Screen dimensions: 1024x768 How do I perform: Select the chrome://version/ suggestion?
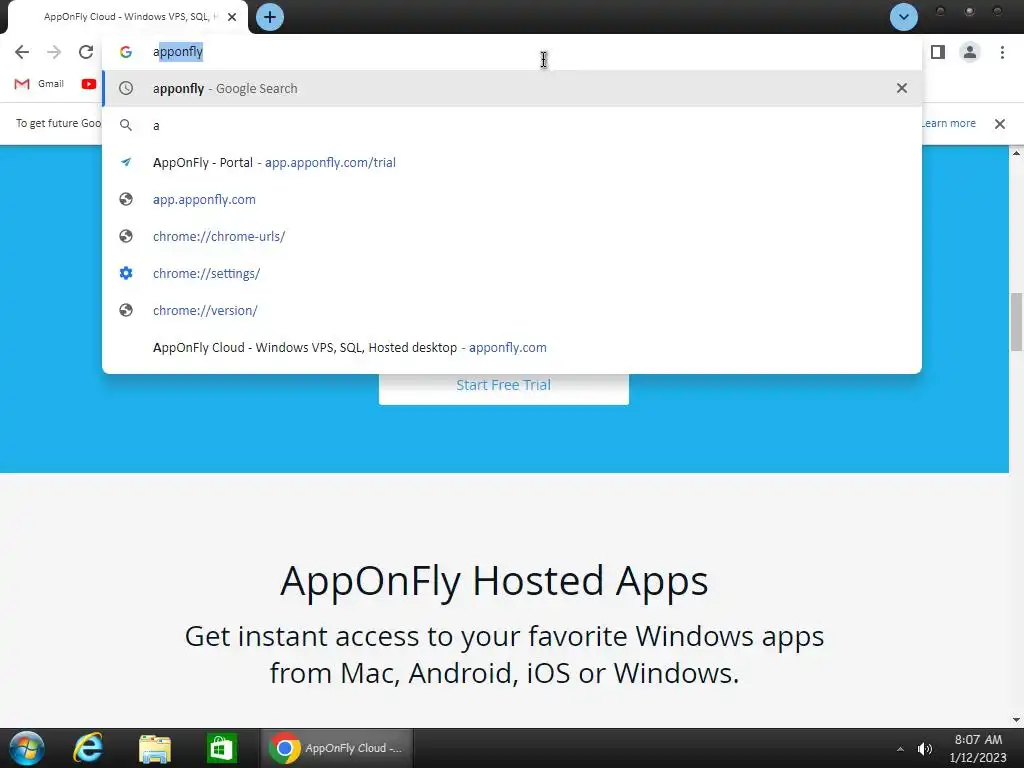[512, 310]
